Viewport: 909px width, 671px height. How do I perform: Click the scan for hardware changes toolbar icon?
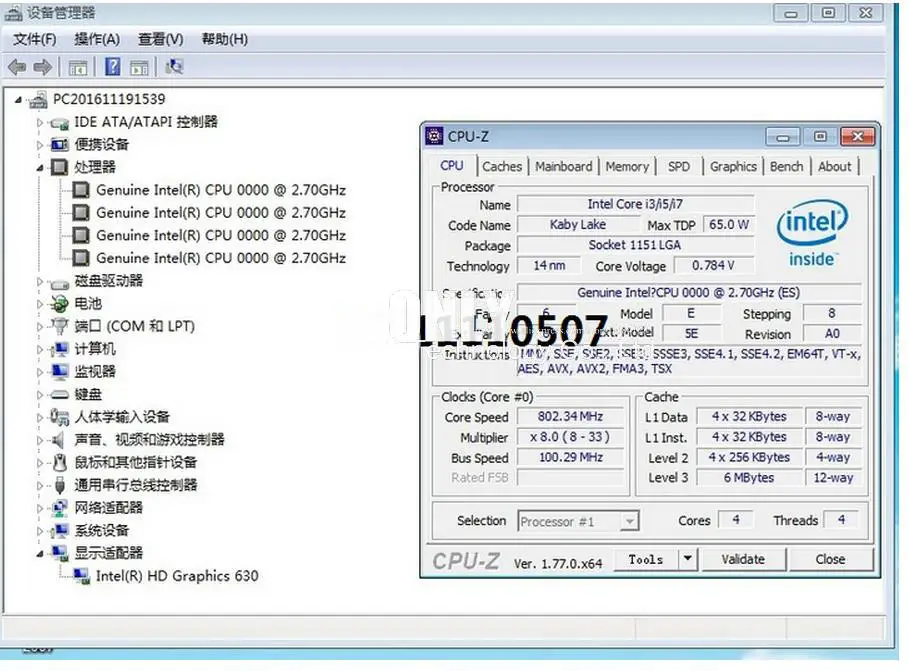[x=174, y=67]
